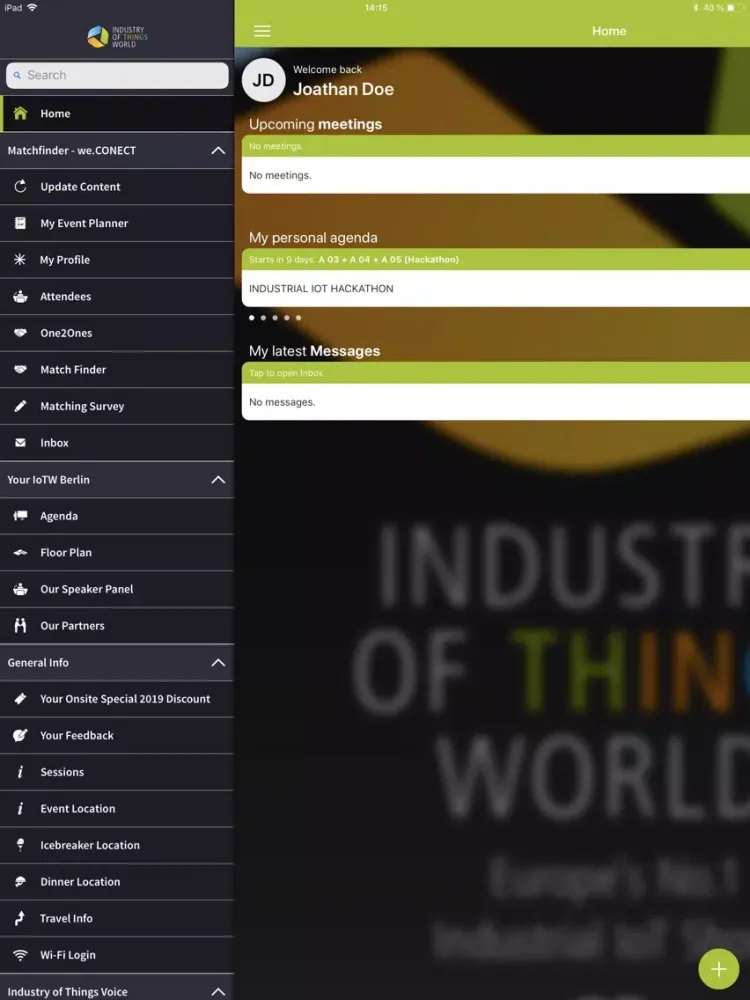The width and height of the screenshot is (750, 1000).
Task: Select Attendees in the sidebar
Action: pyautogui.click(x=117, y=297)
